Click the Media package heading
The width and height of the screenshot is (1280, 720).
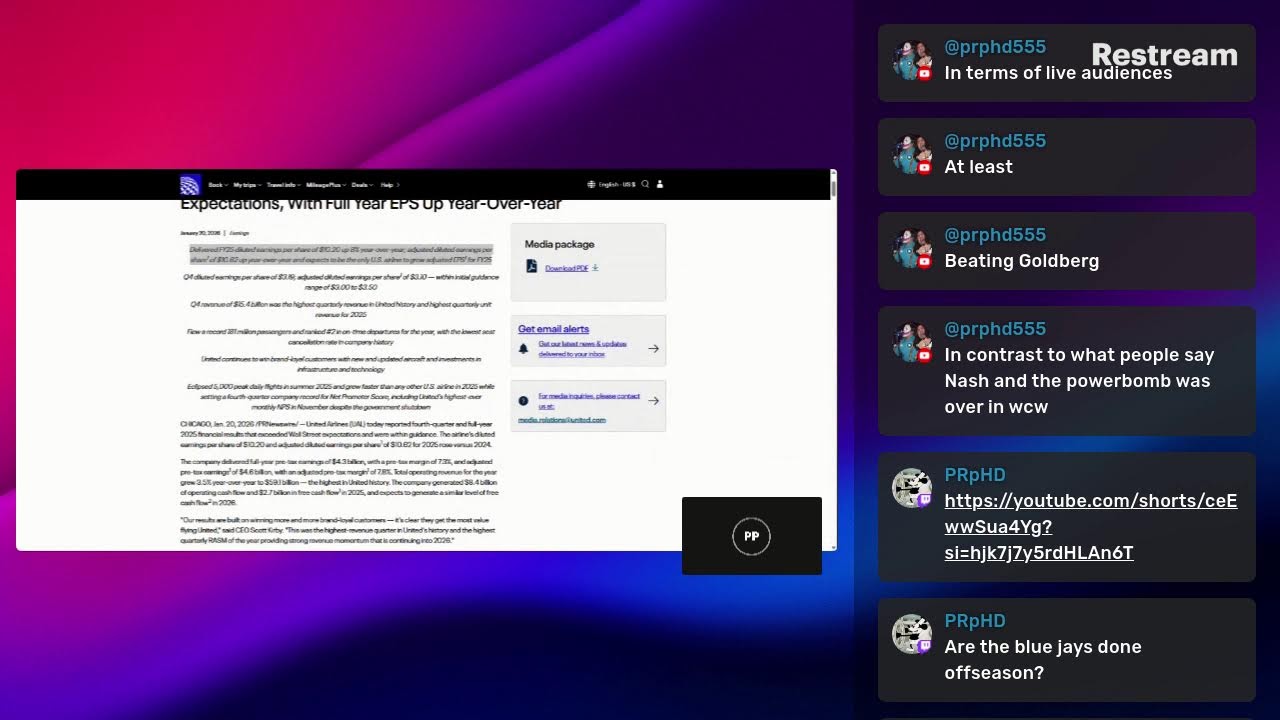pos(559,244)
